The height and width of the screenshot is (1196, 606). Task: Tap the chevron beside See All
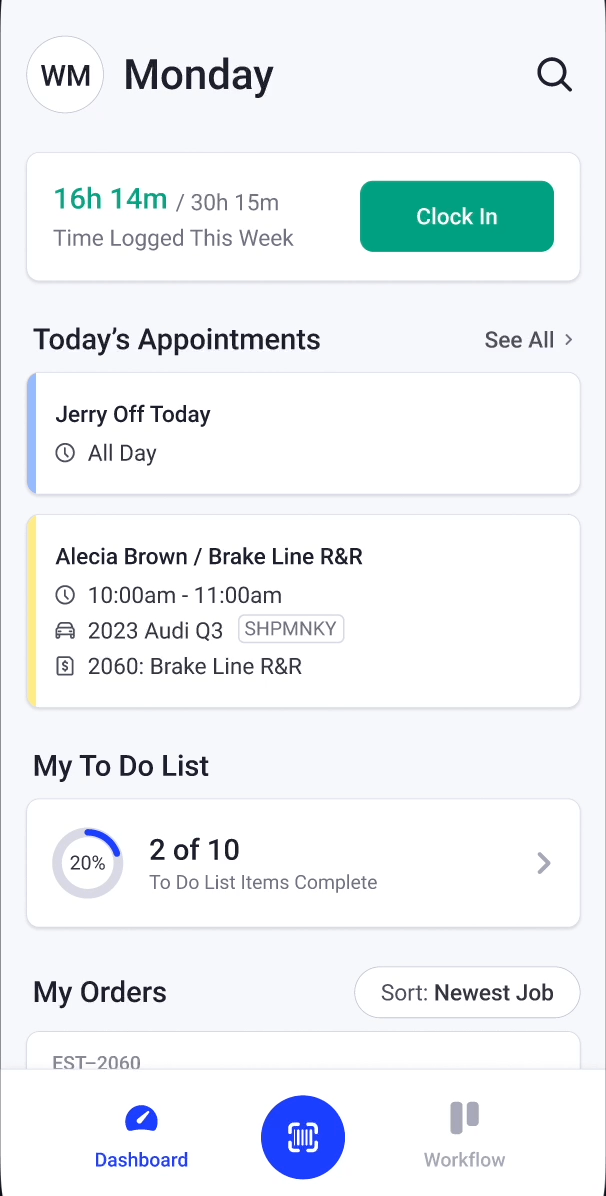tap(569, 340)
